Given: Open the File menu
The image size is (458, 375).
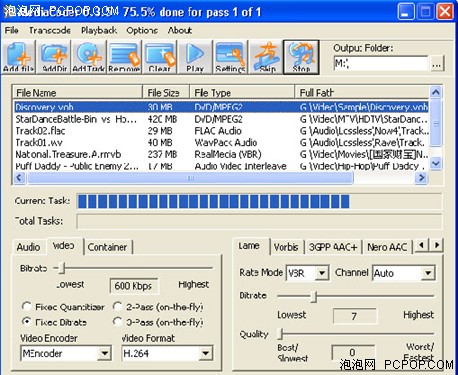Looking at the screenshot, I should pyautogui.click(x=11, y=30).
